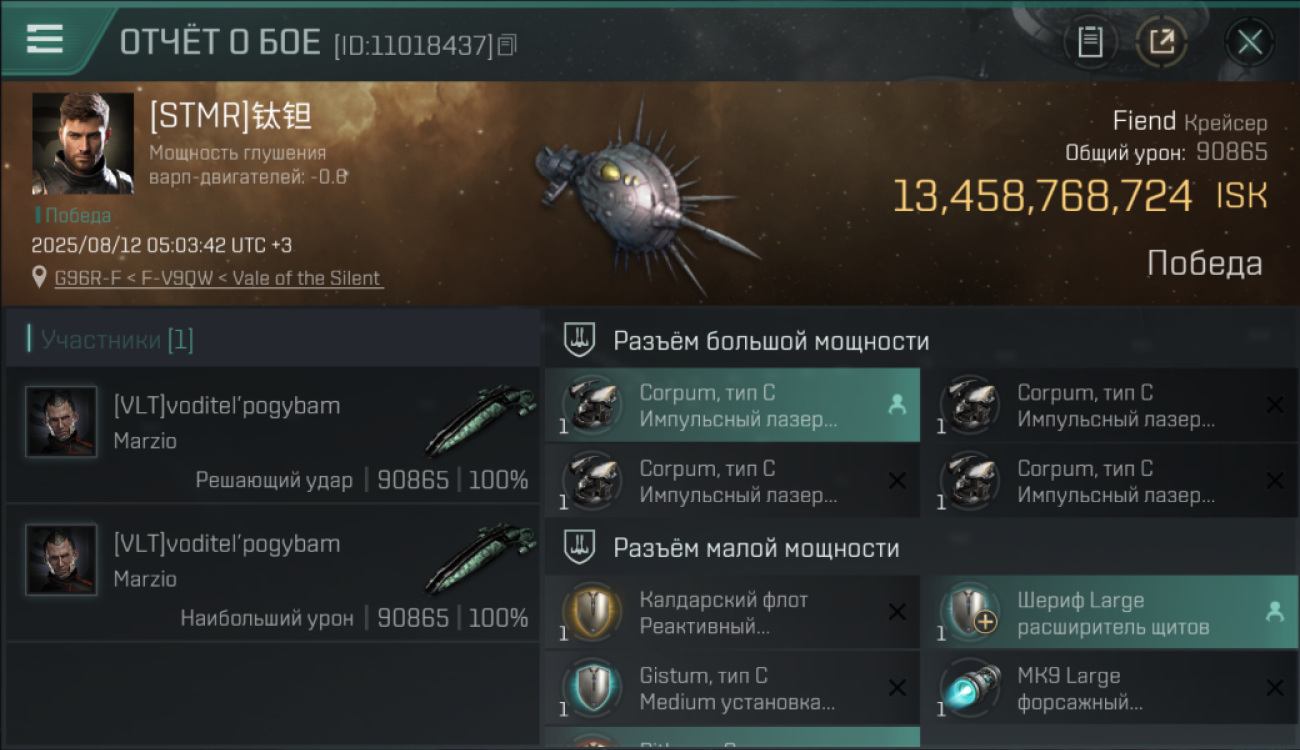1300x750 pixels.
Task: Click the STMR pilot portrait
Action: tap(83, 144)
